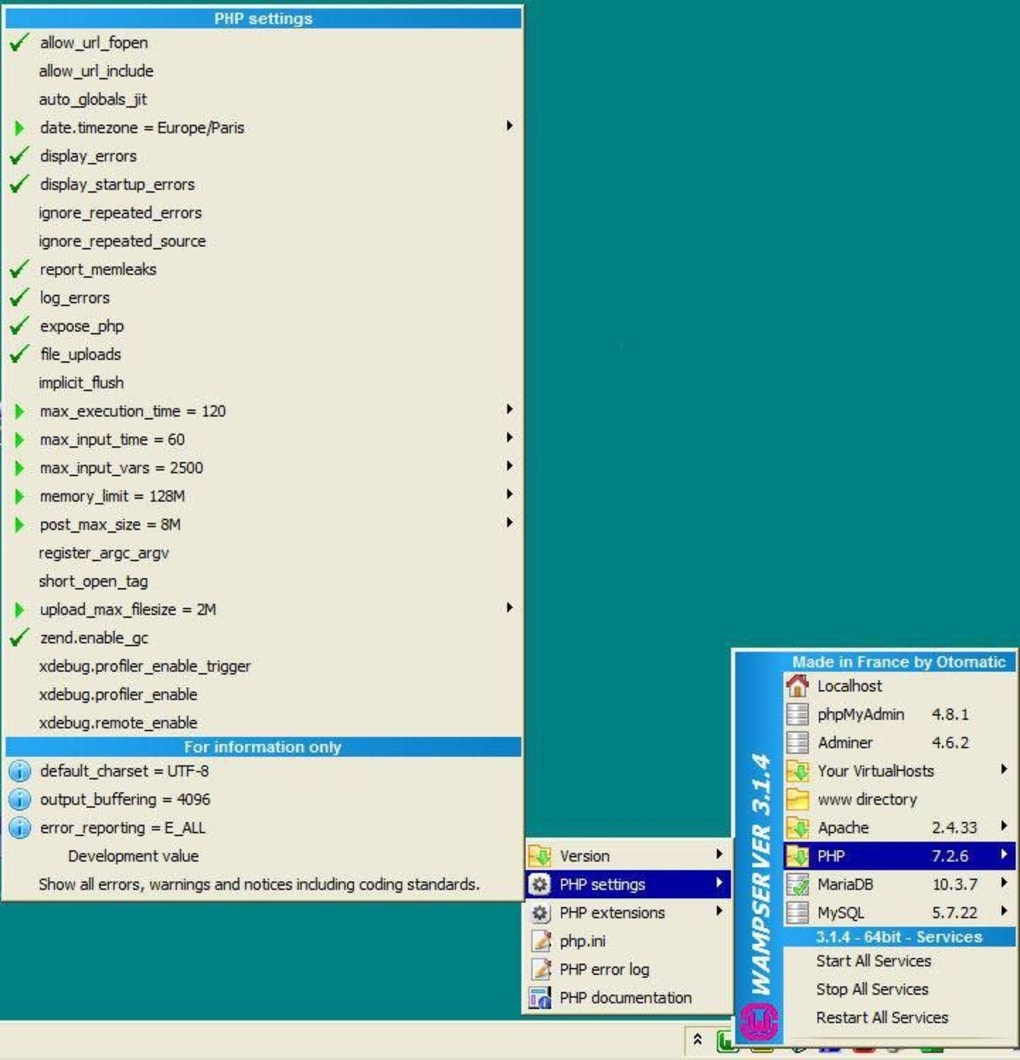Open the php.ini file
This screenshot has height=1060, width=1020.
(583, 941)
